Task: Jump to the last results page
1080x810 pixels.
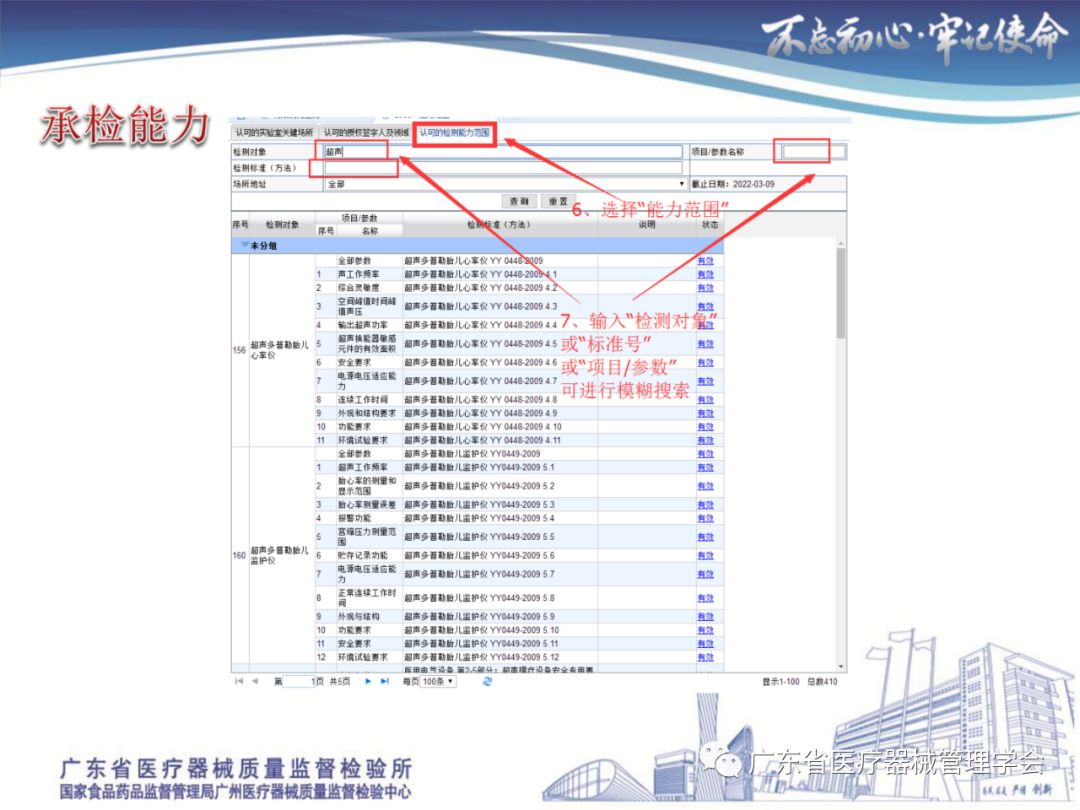Action: pos(385,681)
